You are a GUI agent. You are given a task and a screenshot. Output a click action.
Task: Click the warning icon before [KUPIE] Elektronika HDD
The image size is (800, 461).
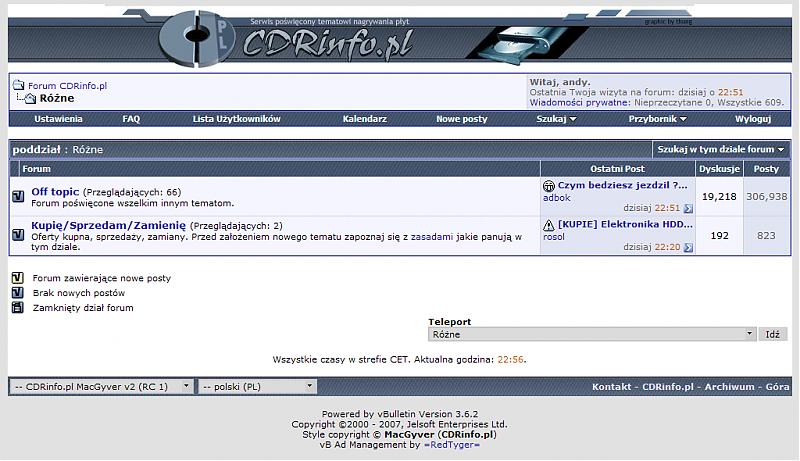pyautogui.click(x=548, y=225)
